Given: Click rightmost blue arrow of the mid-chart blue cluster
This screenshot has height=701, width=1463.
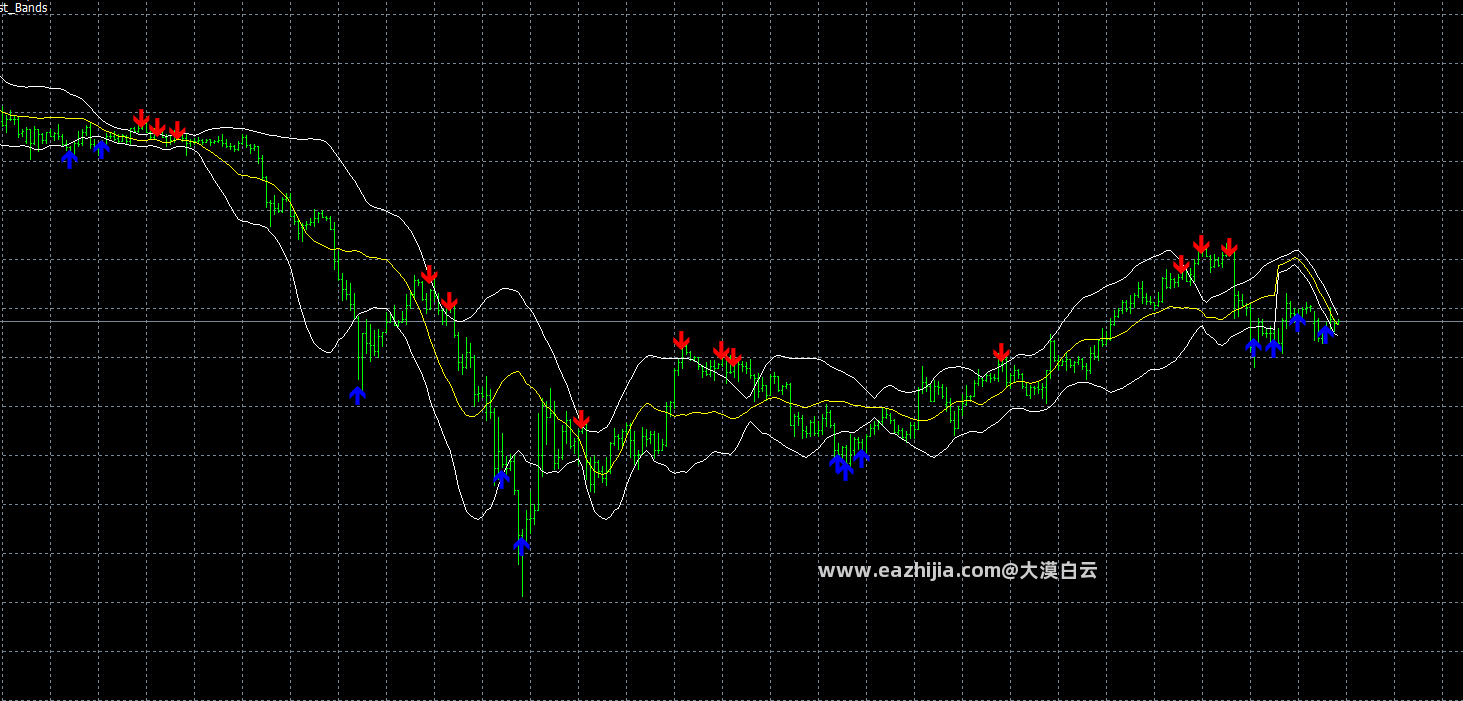Looking at the screenshot, I should coord(861,458).
